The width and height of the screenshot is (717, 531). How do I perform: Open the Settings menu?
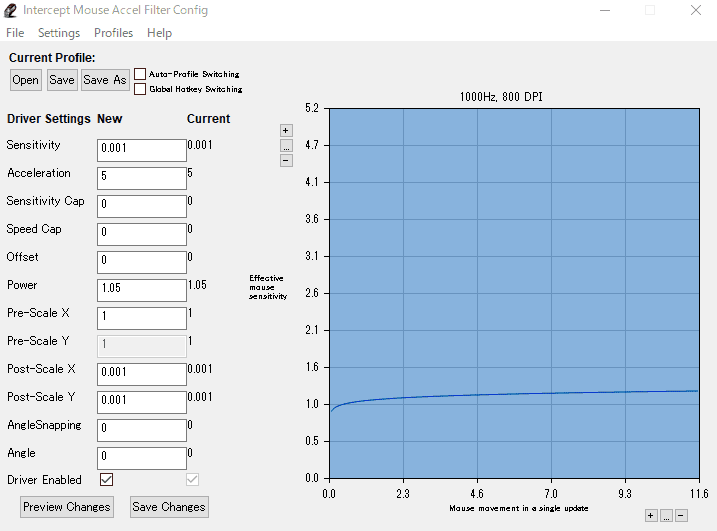[59, 33]
